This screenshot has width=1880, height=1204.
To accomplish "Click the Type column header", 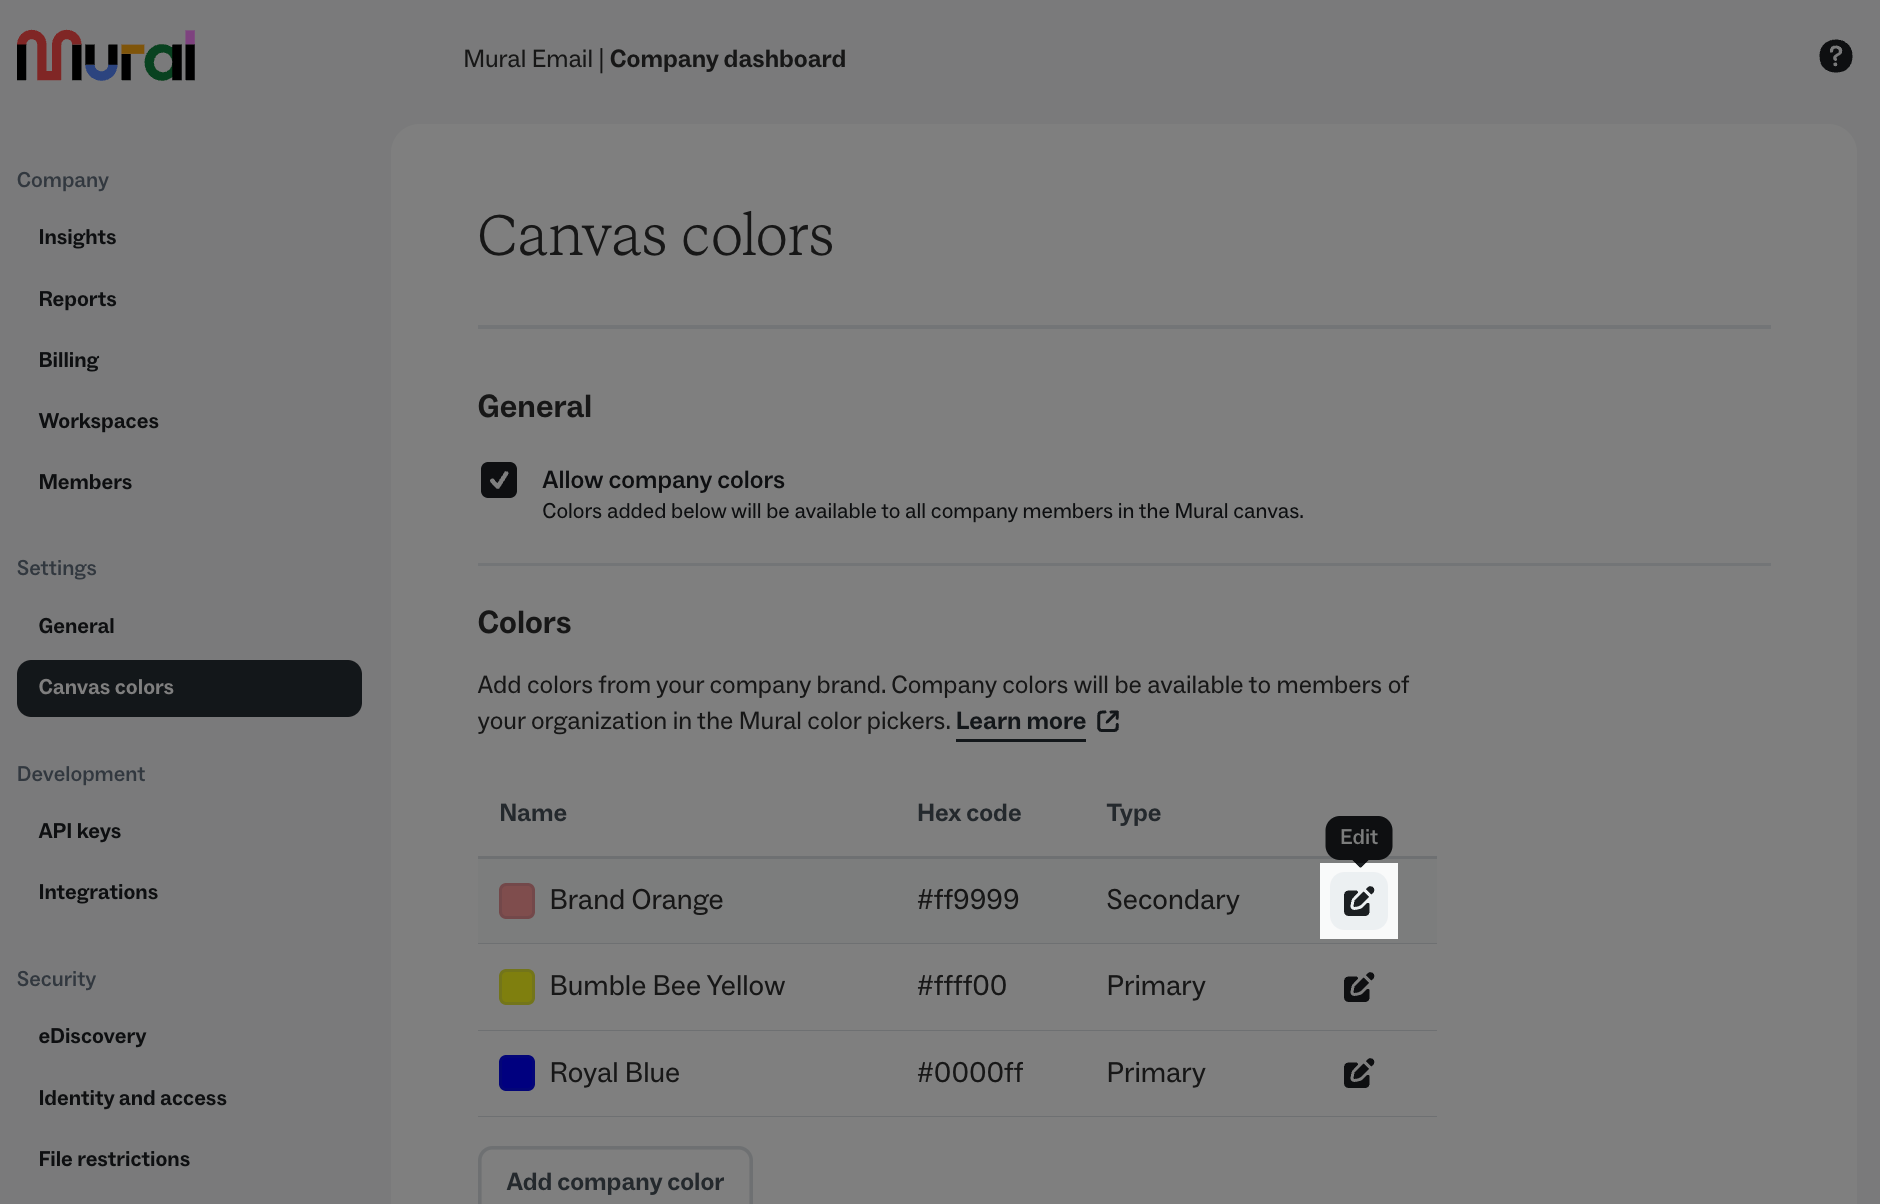I will [x=1133, y=813].
